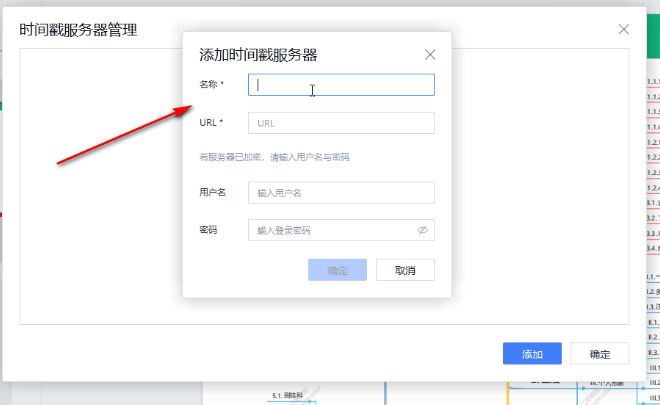Viewport: 660px width, 405px height.
Task: Confirm with 确定 in the management window
Action: (600, 354)
